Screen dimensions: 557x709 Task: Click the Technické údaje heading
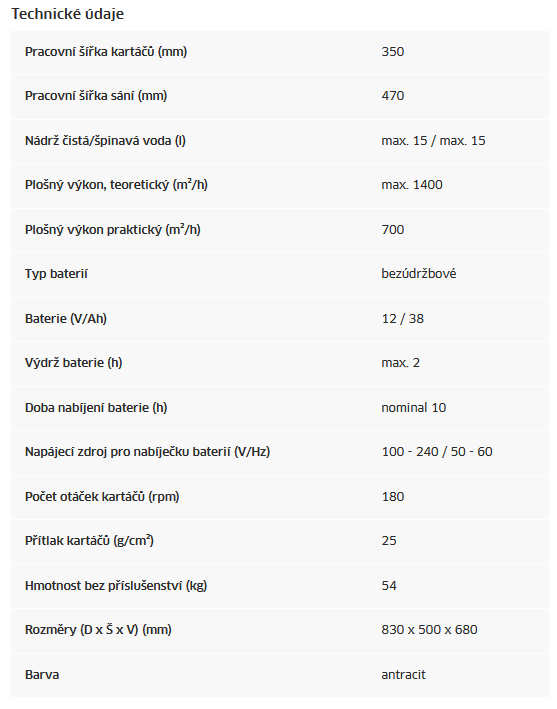[67, 14]
